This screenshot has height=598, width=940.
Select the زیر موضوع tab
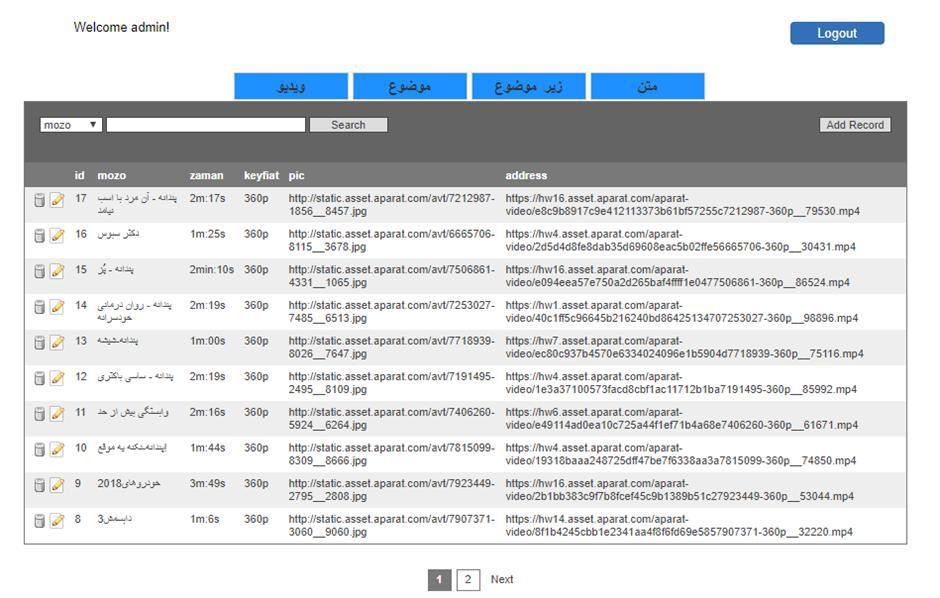528,87
